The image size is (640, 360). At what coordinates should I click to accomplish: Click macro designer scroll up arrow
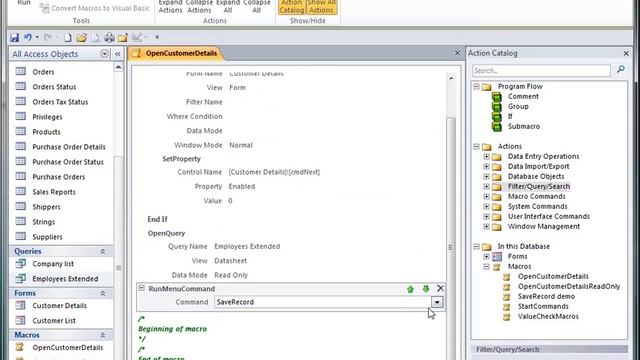tap(451, 78)
